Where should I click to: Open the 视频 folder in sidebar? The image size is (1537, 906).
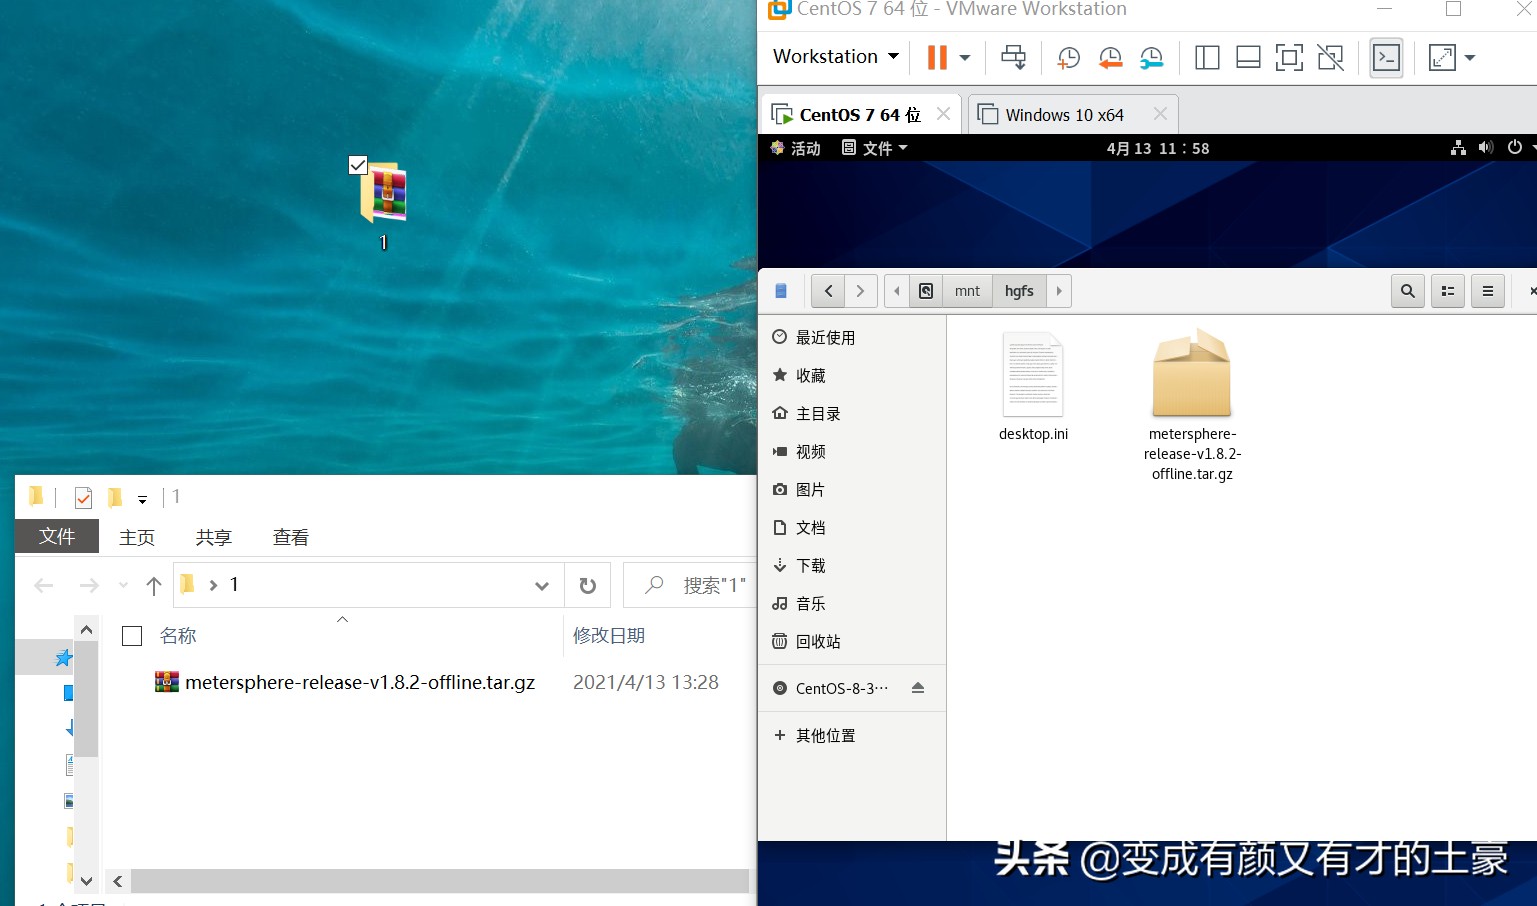tap(852, 452)
